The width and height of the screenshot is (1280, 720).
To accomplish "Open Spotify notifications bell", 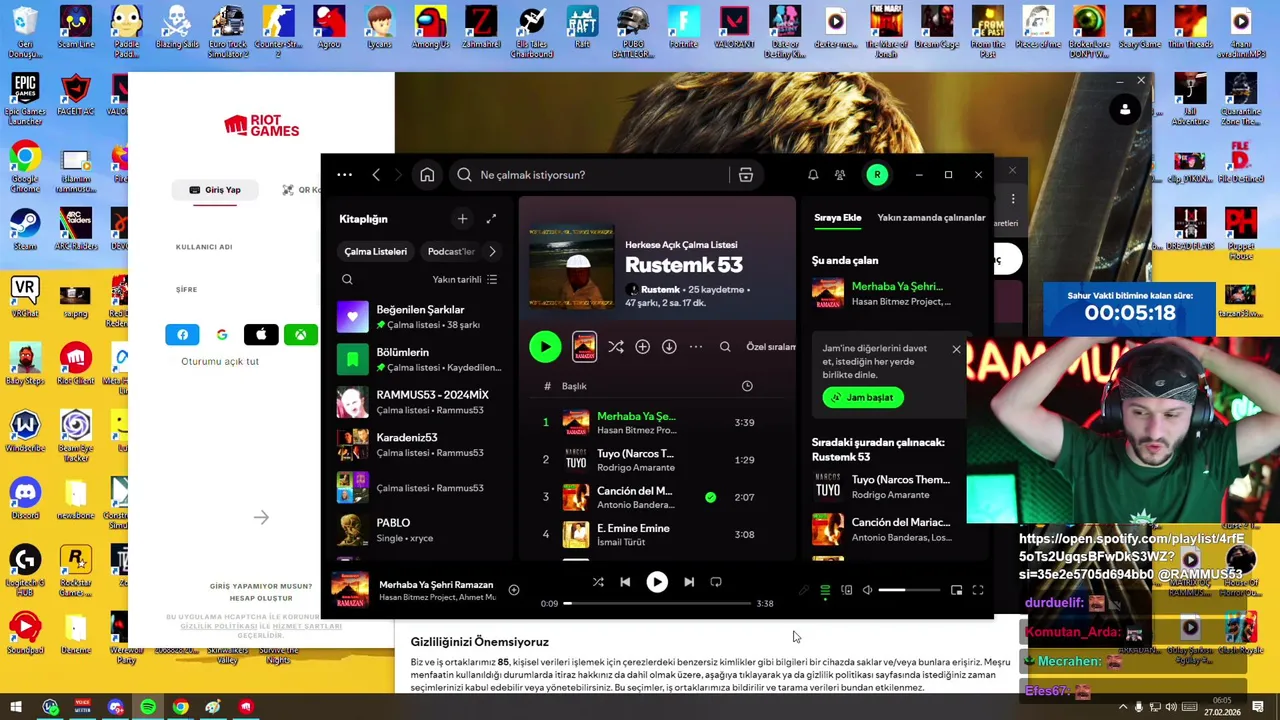I will click(x=813, y=175).
